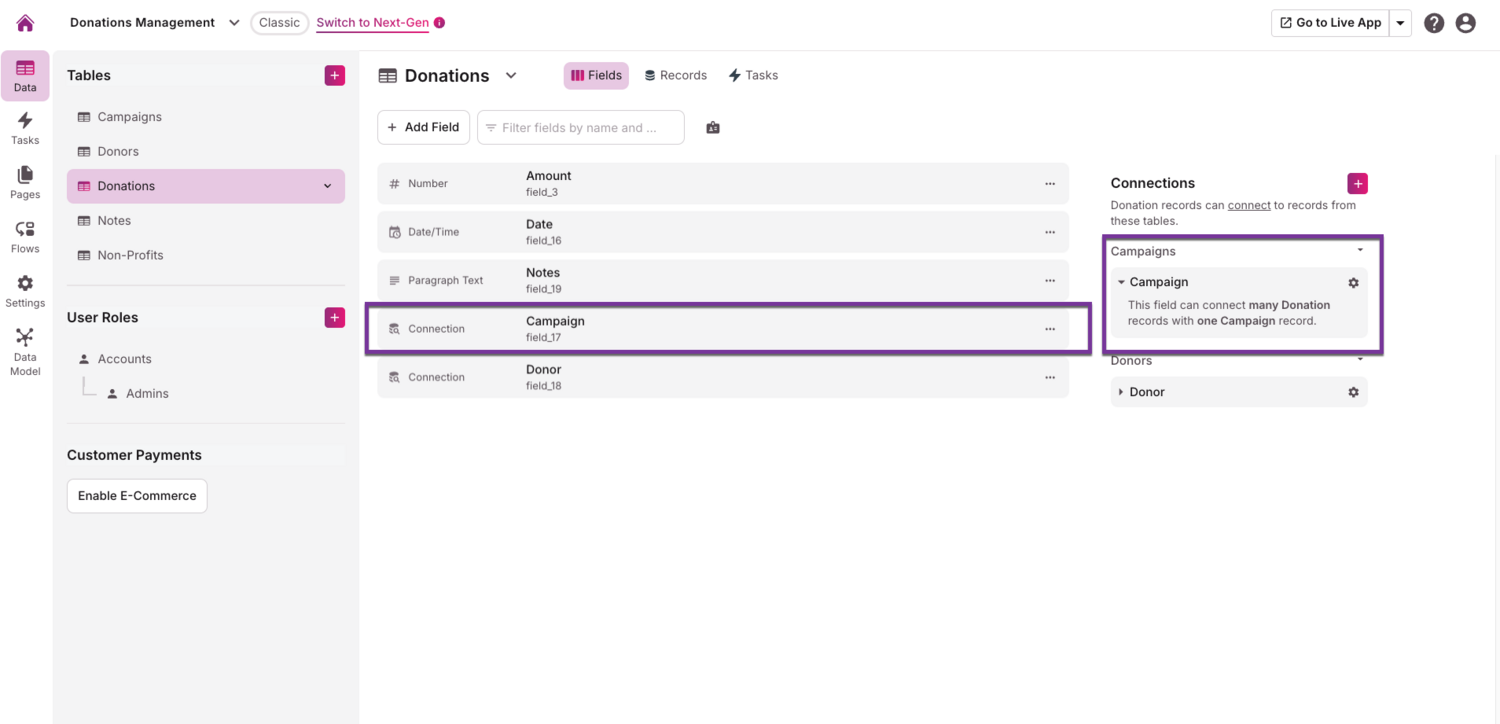
Task: Open the Tasks section in sidebar
Action: [x=25, y=129]
